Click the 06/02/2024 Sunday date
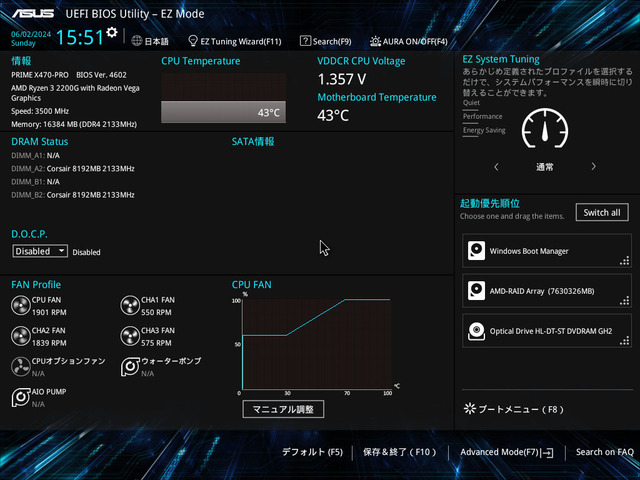This screenshot has width=640, height=480. tap(31, 38)
